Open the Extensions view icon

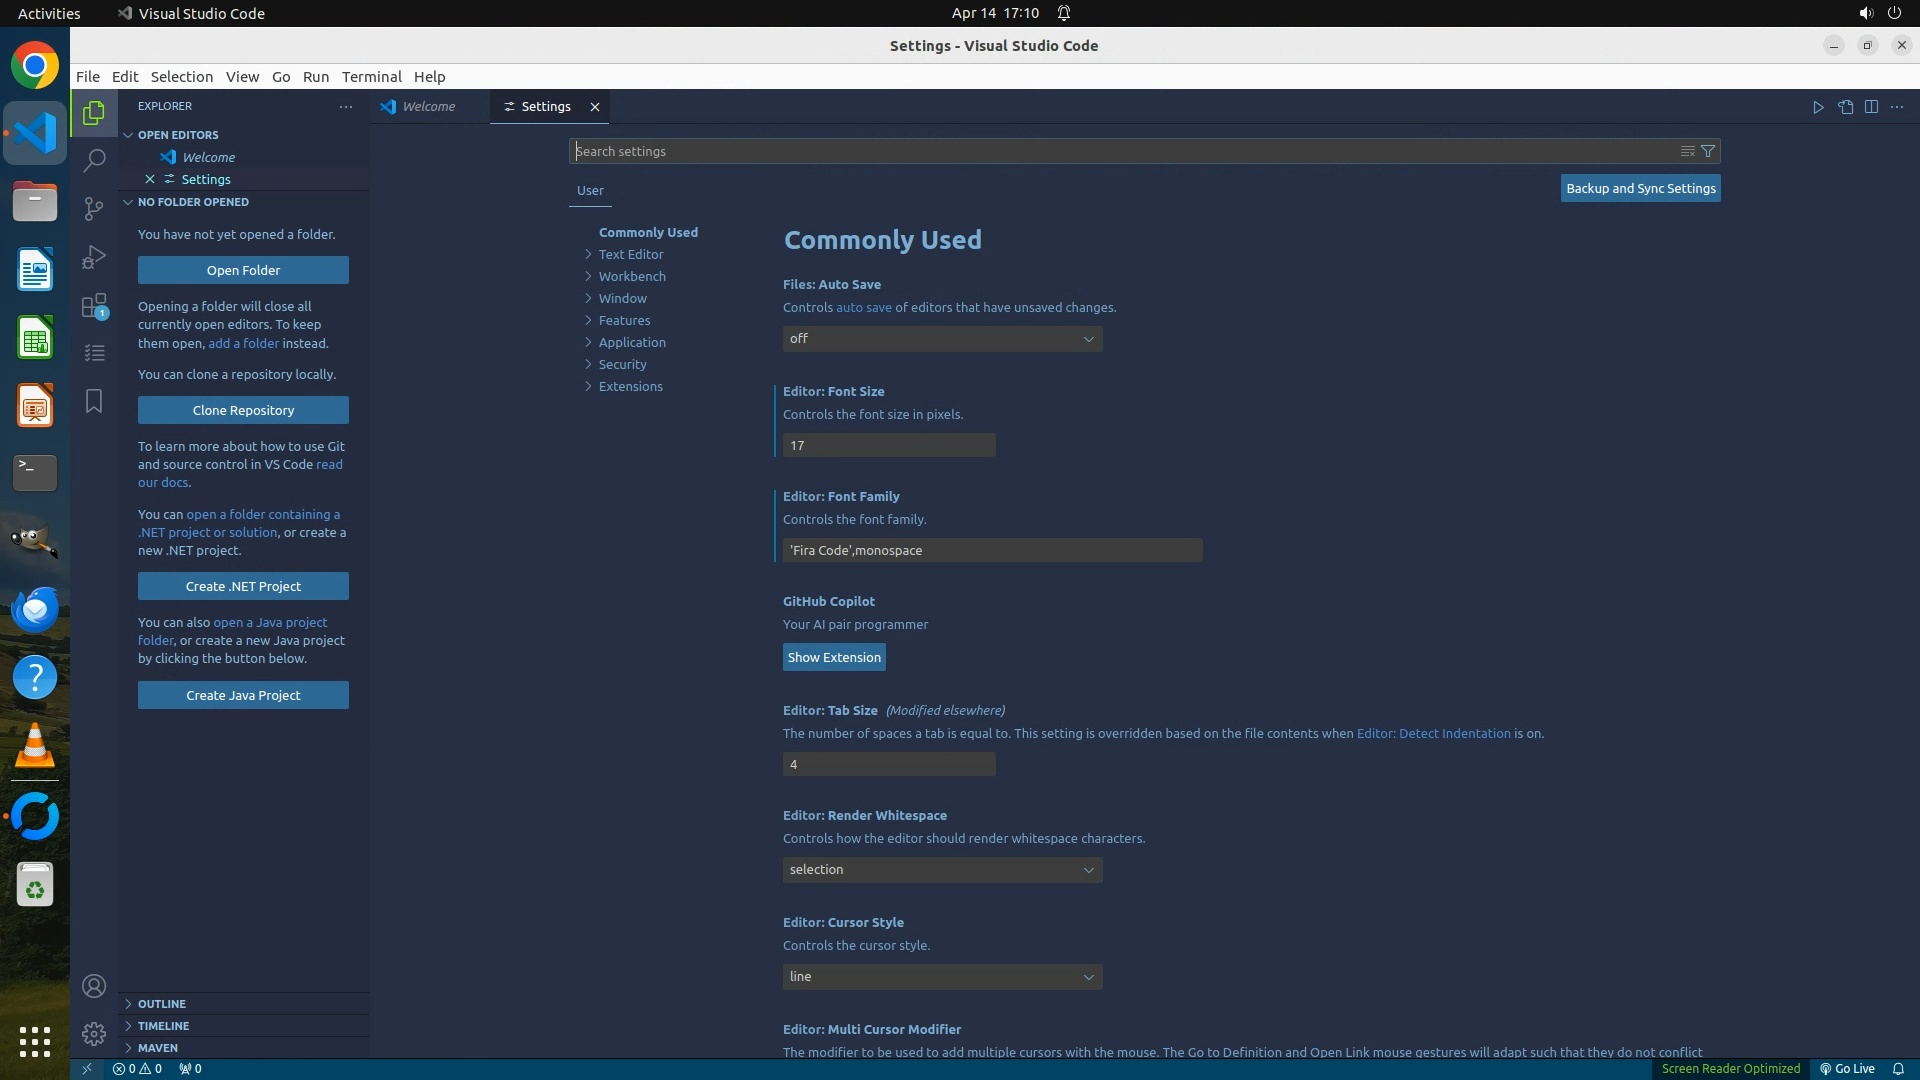94,305
